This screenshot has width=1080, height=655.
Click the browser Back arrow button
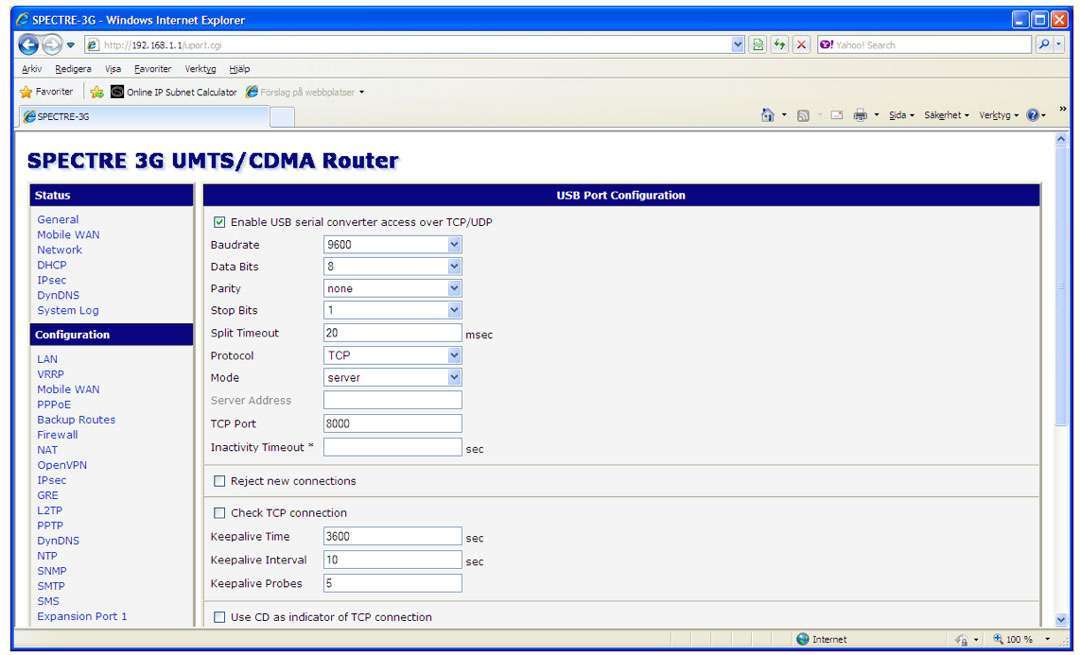tap(28, 45)
